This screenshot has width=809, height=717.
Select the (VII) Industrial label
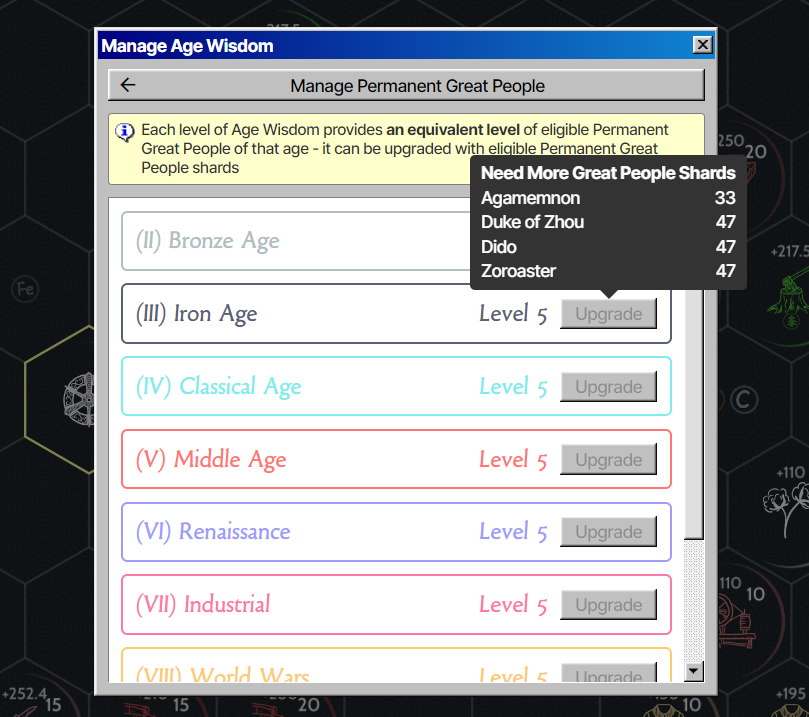coord(203,605)
